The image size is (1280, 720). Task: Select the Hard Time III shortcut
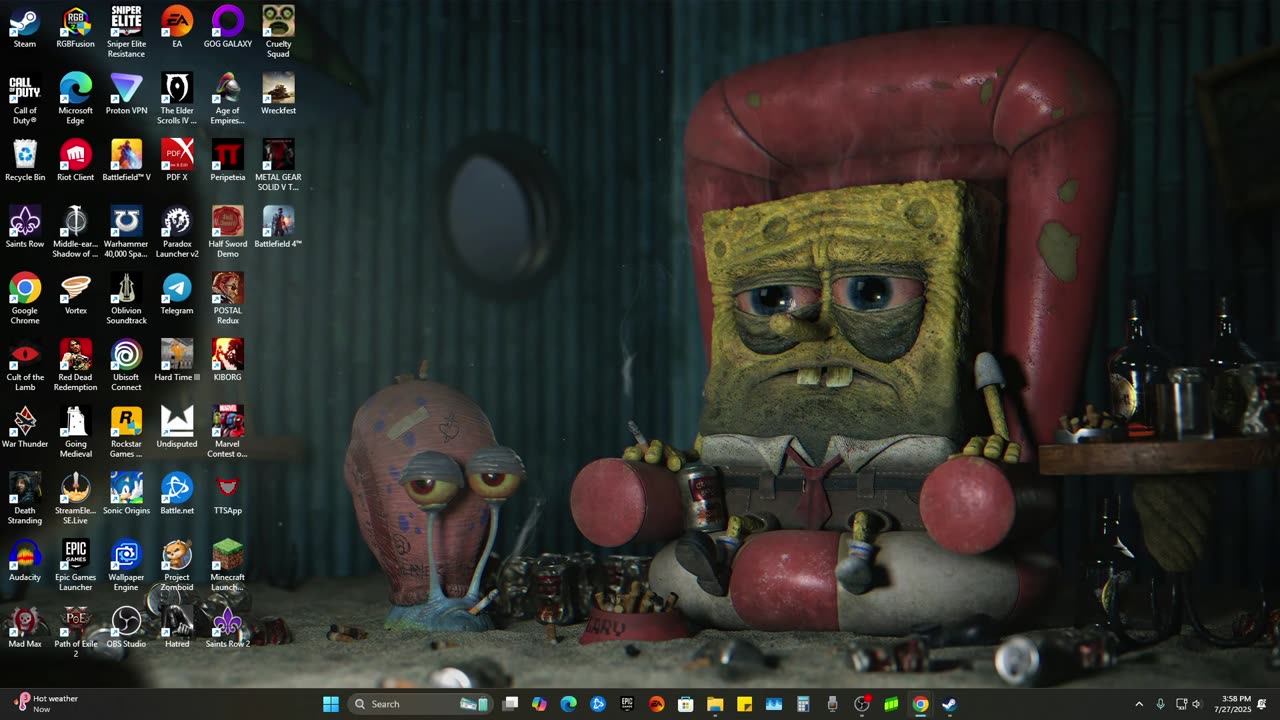[x=177, y=360]
